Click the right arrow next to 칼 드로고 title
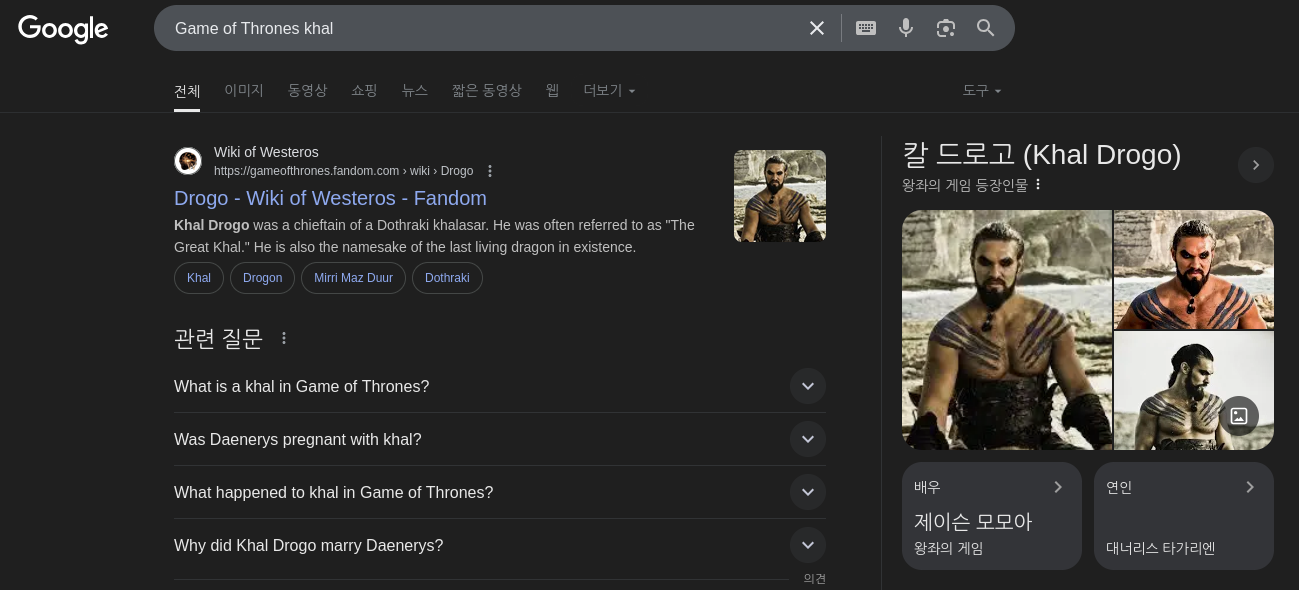Viewport: 1299px width, 590px height. click(x=1256, y=165)
